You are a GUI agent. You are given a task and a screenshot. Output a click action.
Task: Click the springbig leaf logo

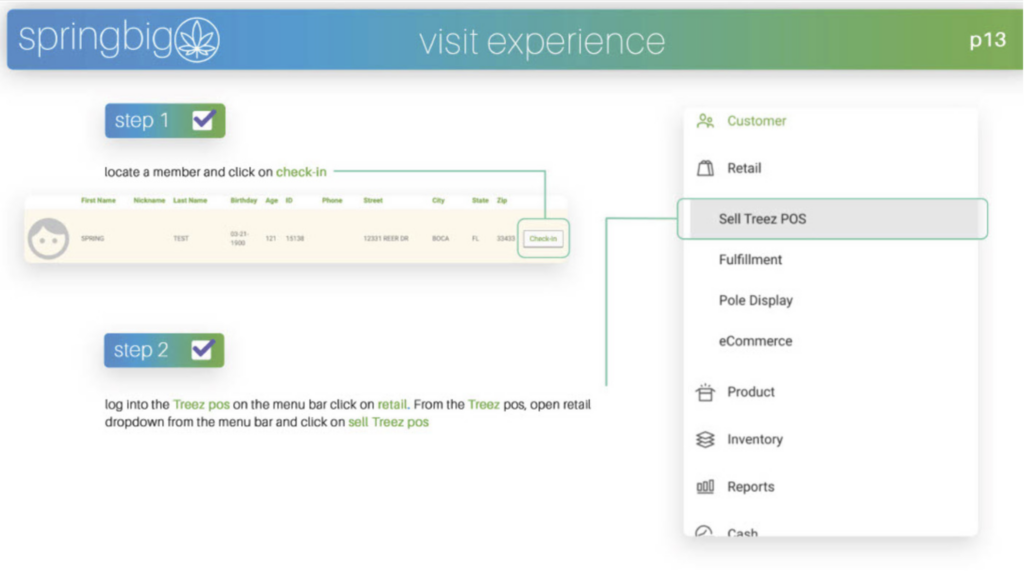pos(197,40)
